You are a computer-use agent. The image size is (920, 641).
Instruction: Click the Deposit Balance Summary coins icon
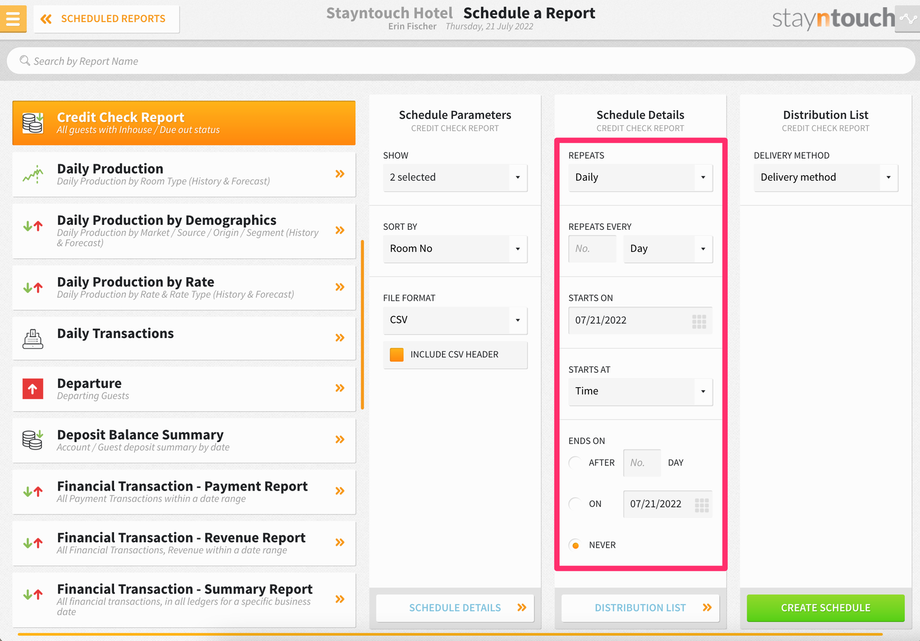point(33,440)
